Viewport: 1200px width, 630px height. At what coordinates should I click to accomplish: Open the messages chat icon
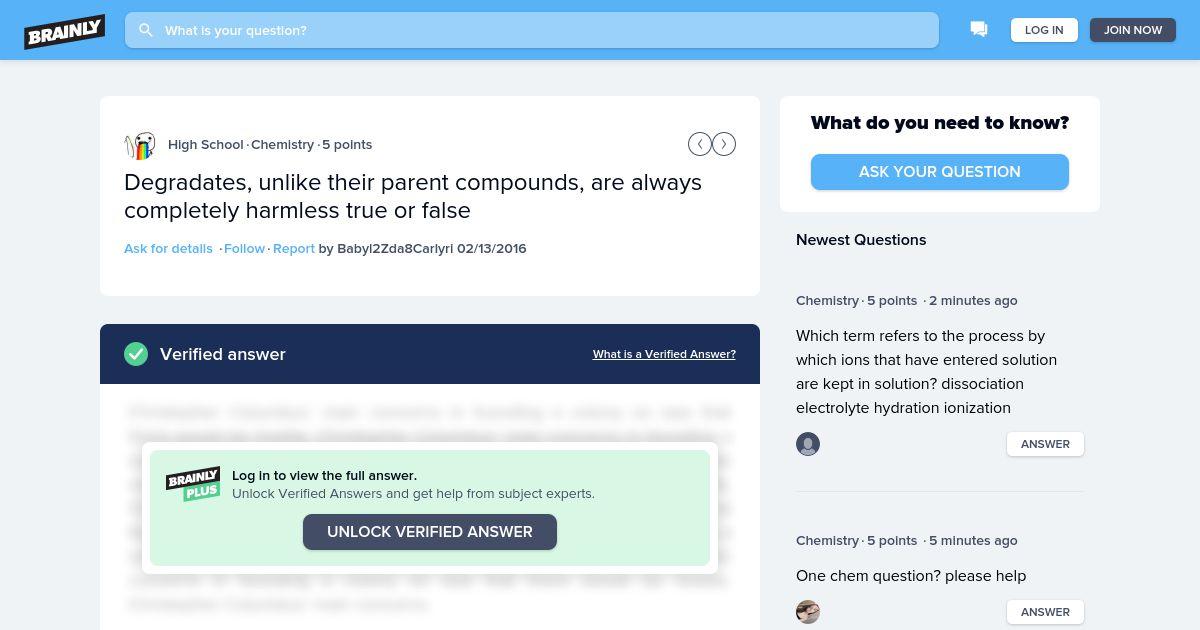(x=979, y=30)
